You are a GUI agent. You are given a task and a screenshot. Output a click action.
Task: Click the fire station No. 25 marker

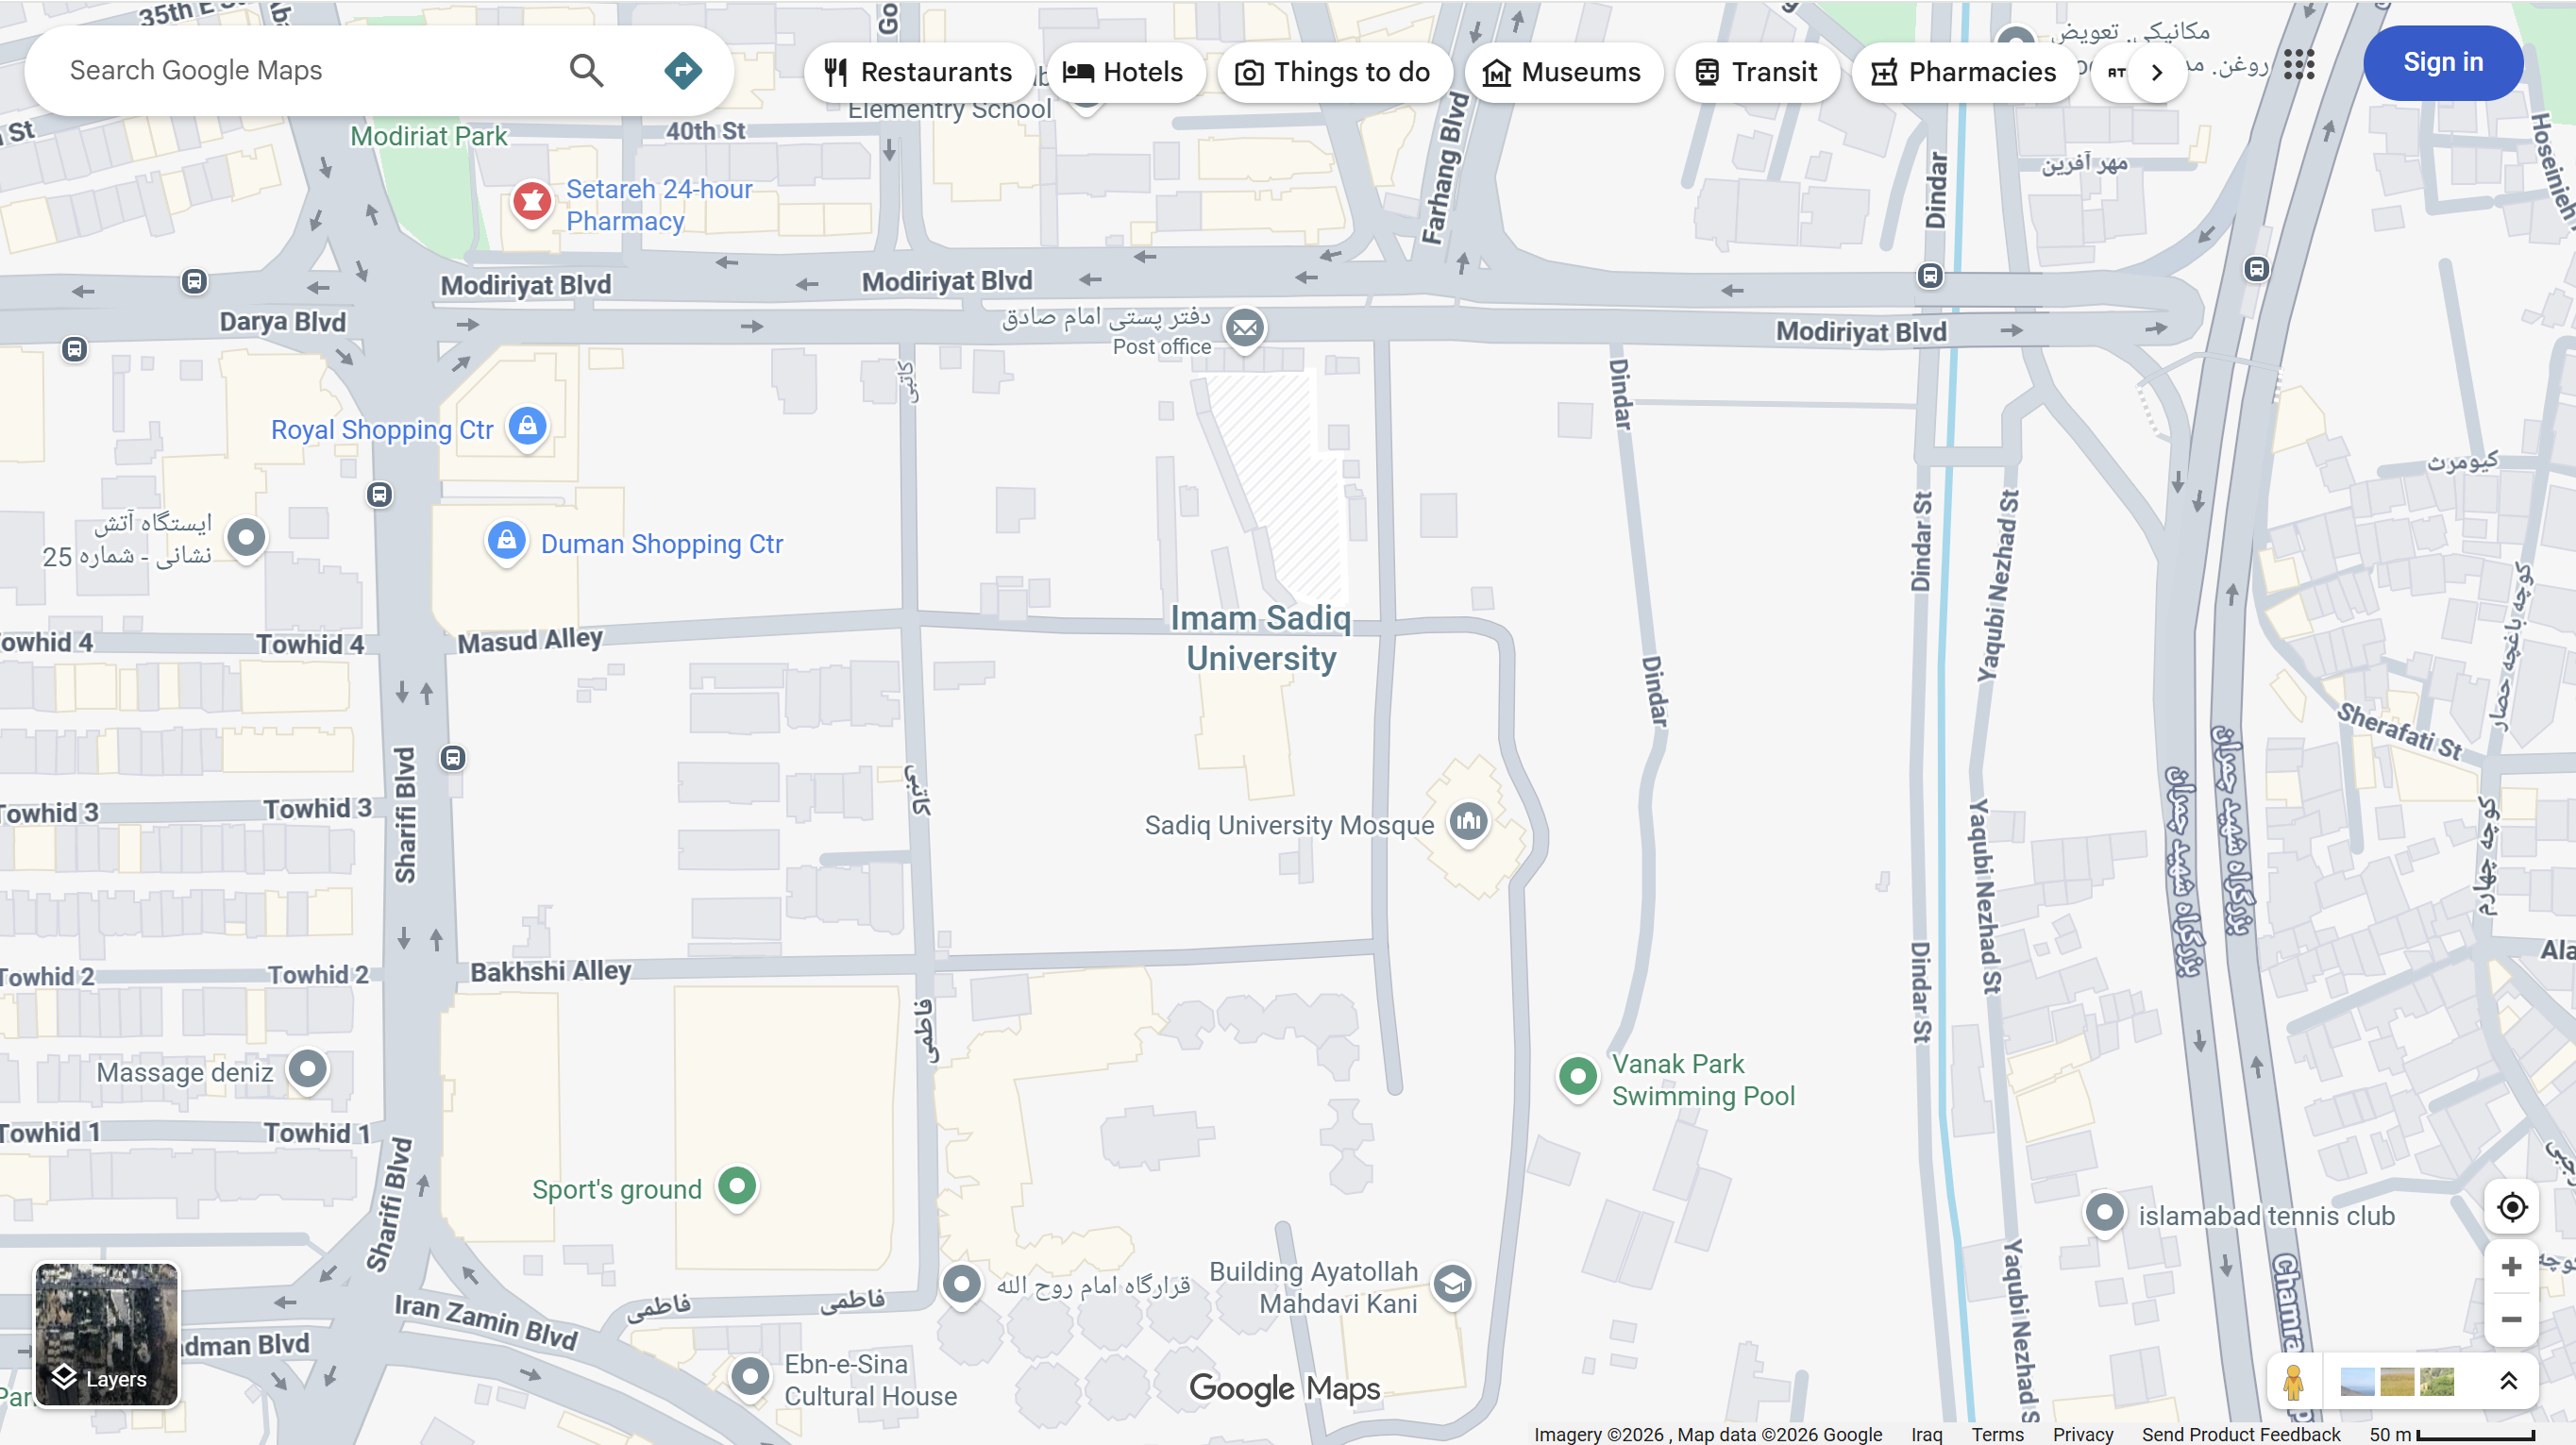coord(246,538)
